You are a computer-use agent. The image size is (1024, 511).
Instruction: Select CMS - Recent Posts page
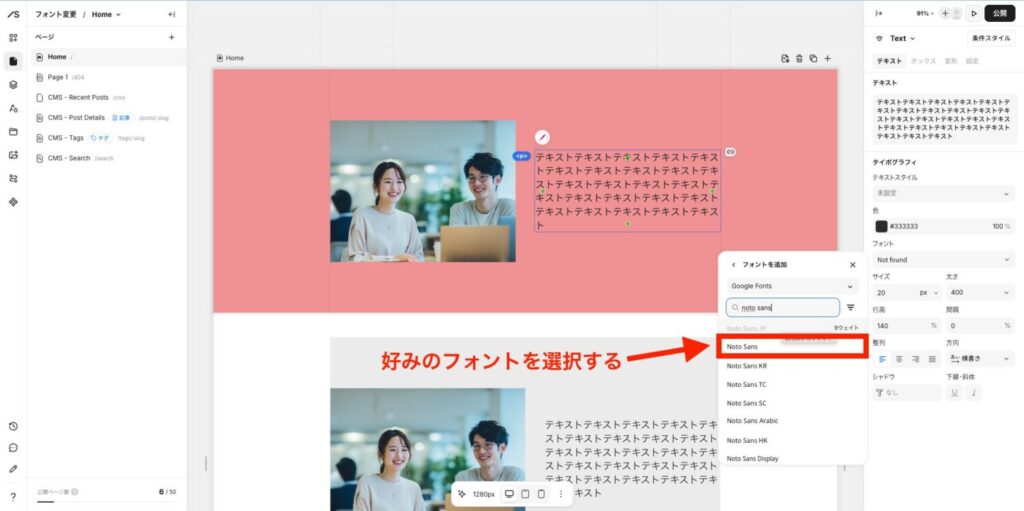78,97
